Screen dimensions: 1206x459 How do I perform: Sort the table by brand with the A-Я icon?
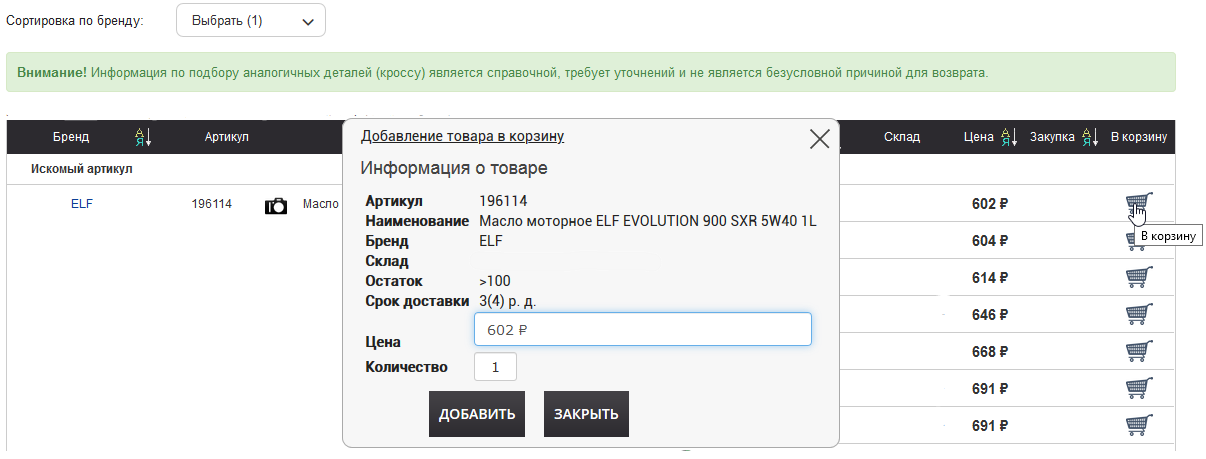[142, 137]
